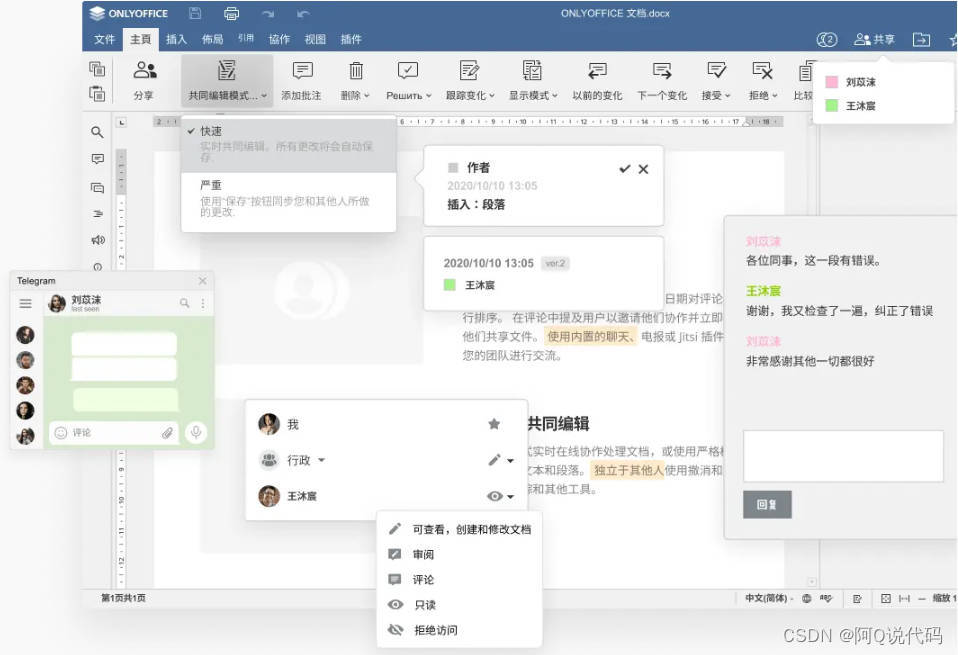Toggle spell check icon in status bar
This screenshot has width=958, height=655.
tap(826, 598)
